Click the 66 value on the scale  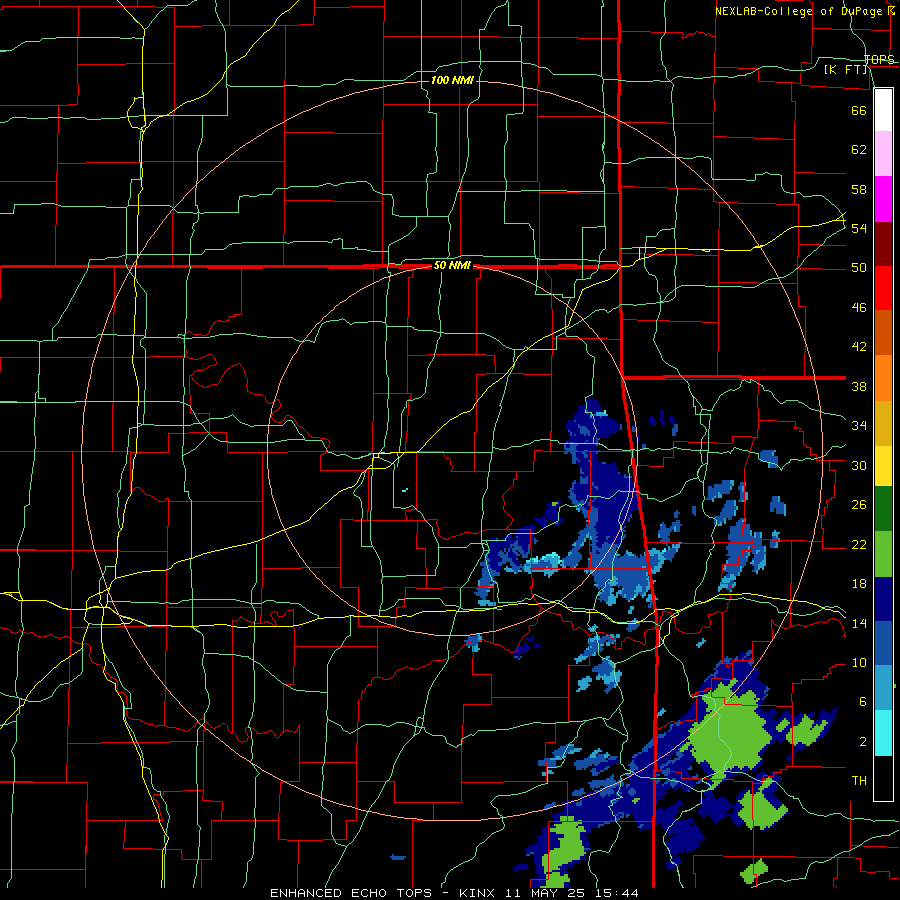click(x=859, y=110)
